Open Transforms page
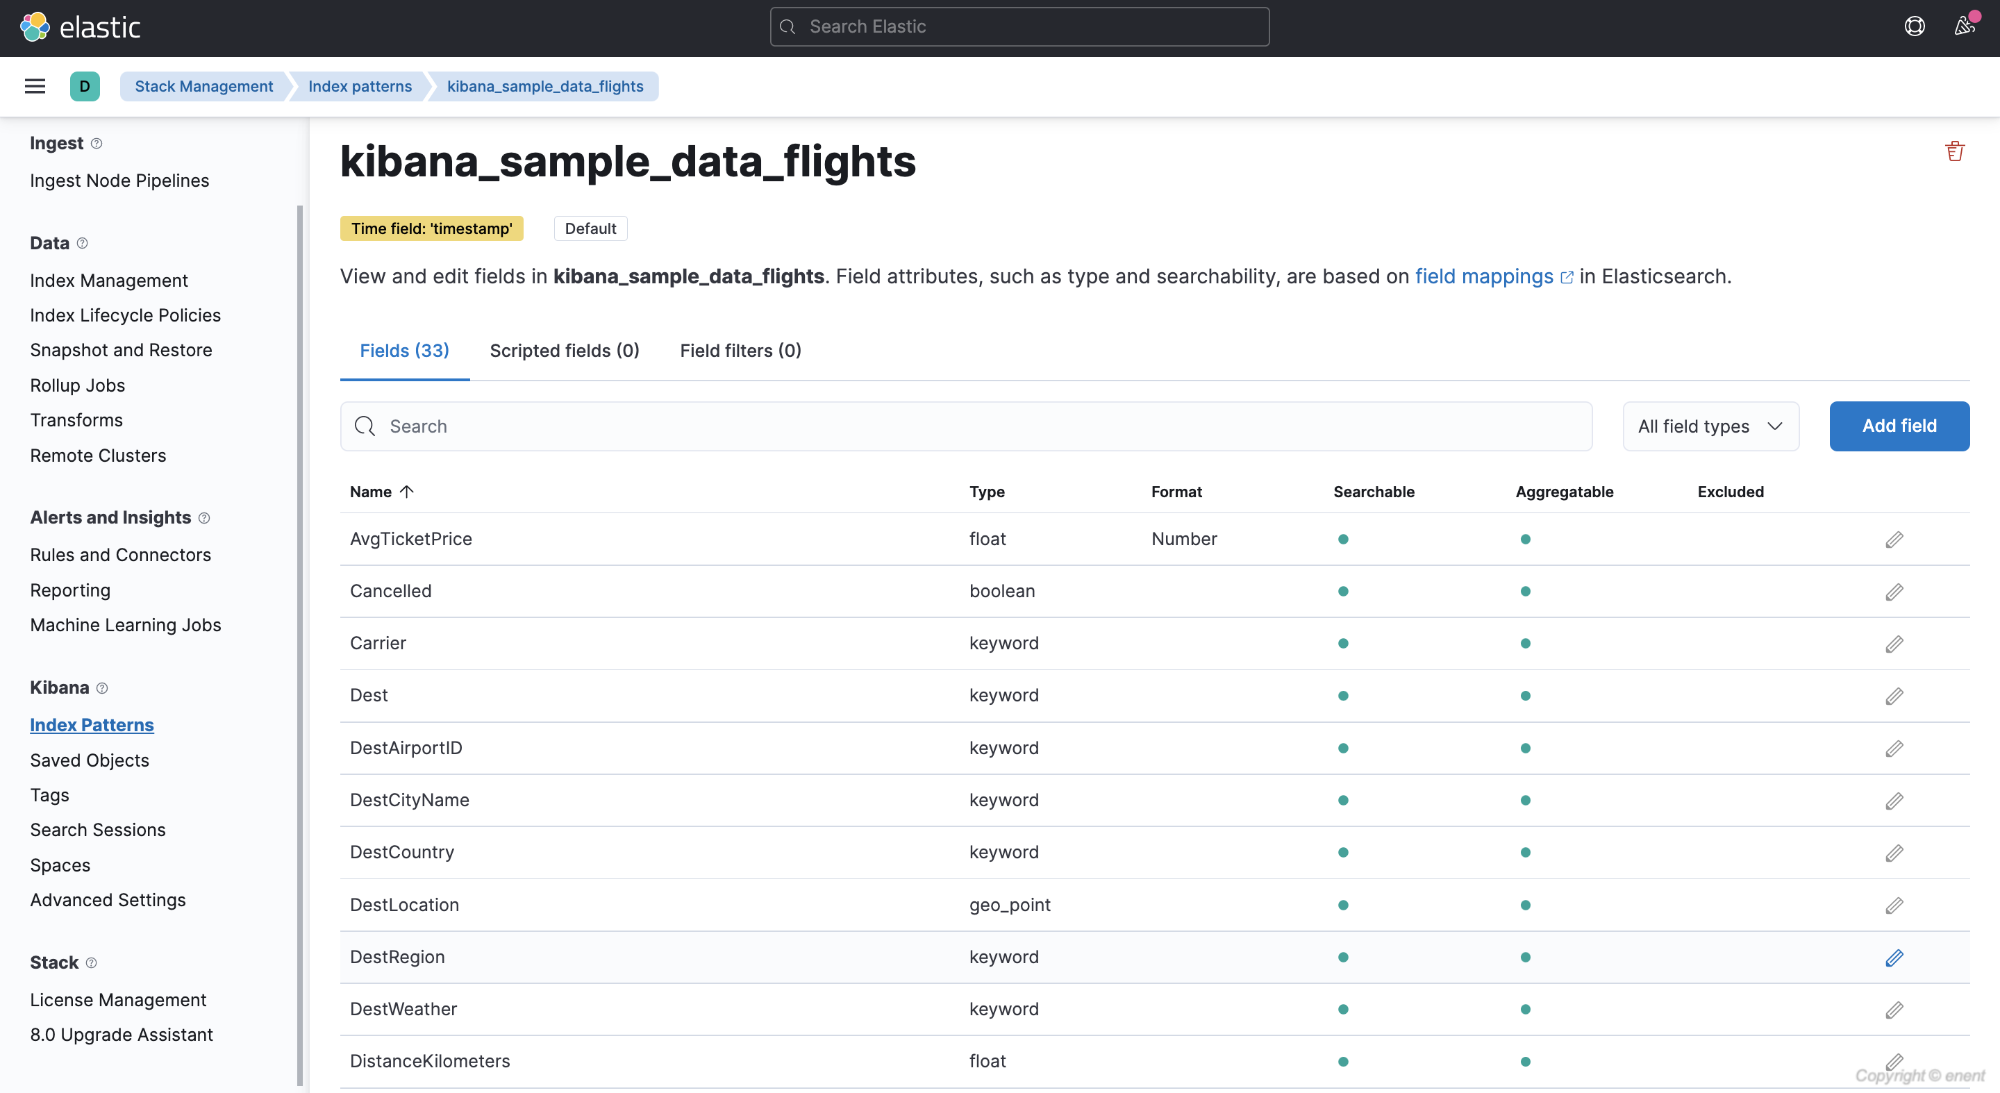The width and height of the screenshot is (2000, 1093). point(76,420)
